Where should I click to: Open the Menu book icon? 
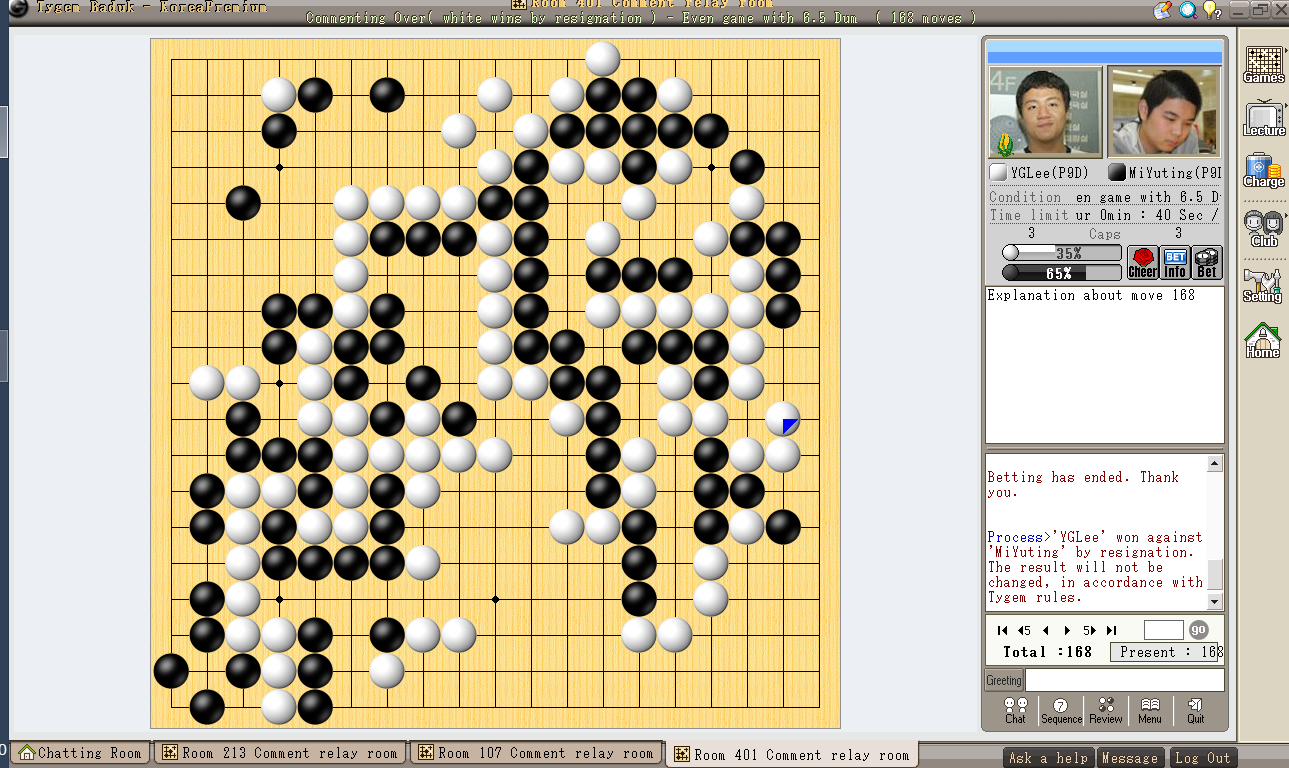pos(1150,710)
